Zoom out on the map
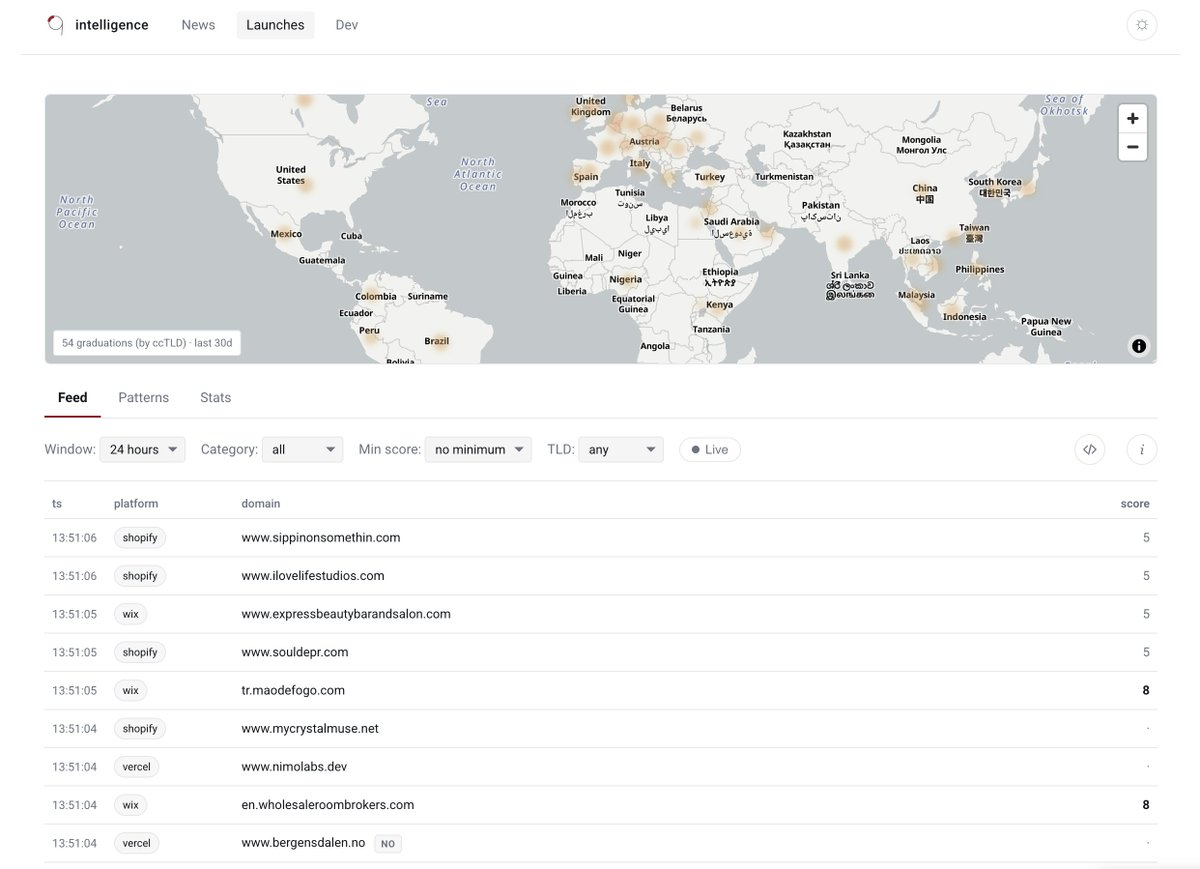The height and width of the screenshot is (869, 1200). click(x=1132, y=147)
